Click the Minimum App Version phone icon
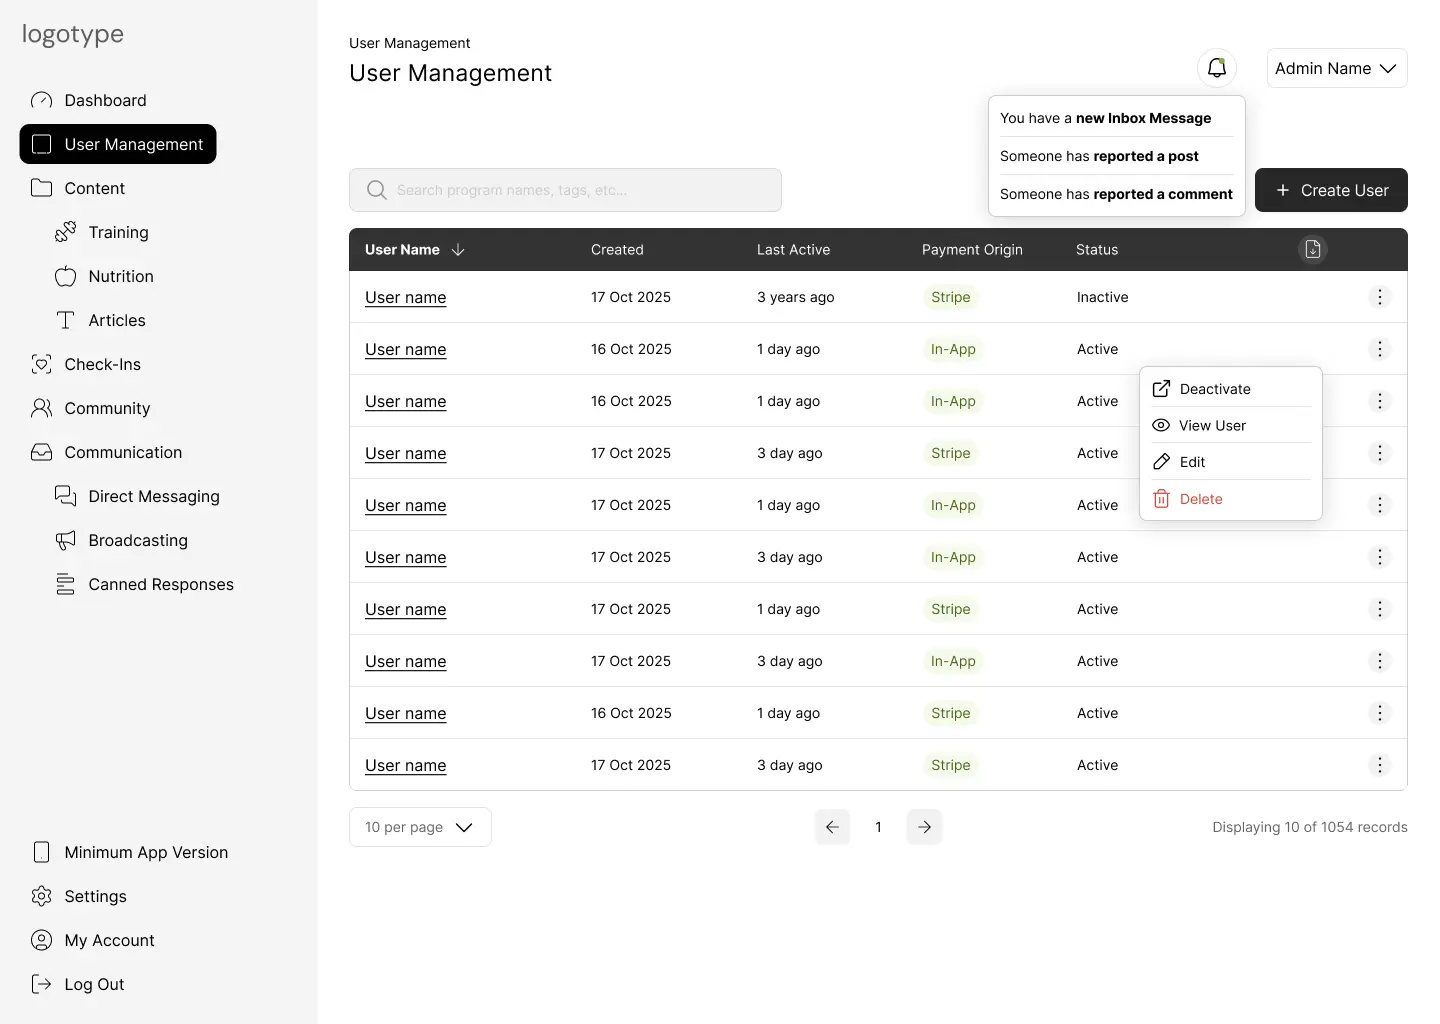 41,852
